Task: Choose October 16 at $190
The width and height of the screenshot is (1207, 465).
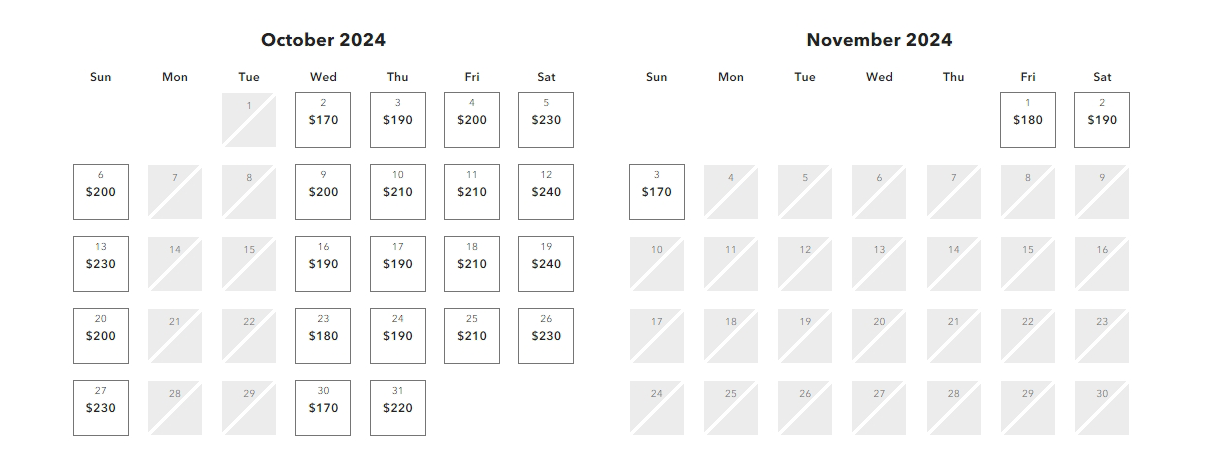Action: (x=323, y=264)
